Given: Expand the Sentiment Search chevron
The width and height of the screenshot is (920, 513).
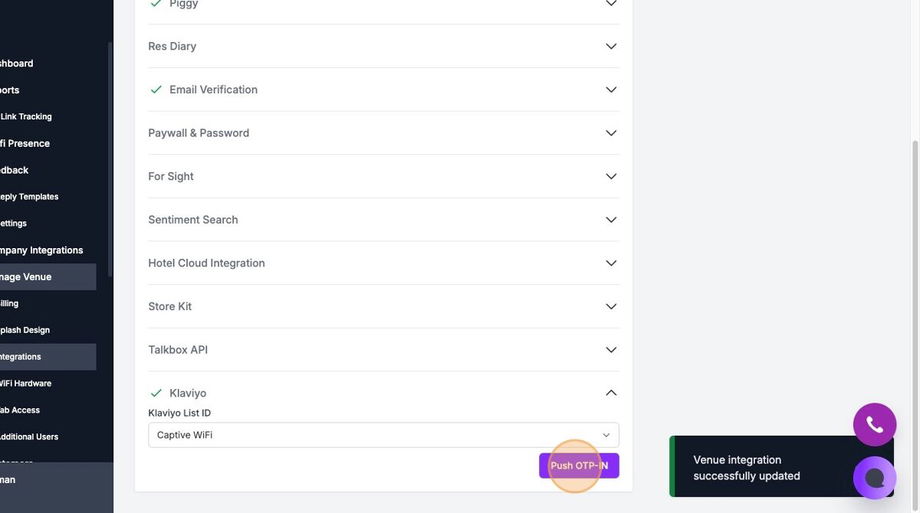Looking at the screenshot, I should [611, 220].
